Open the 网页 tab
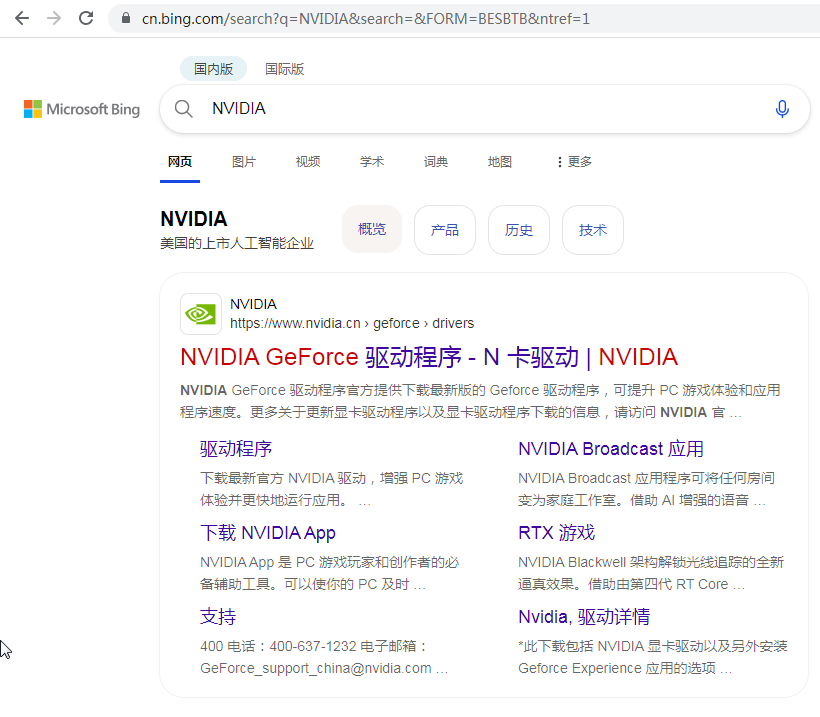This screenshot has height=717, width=820. (180, 162)
